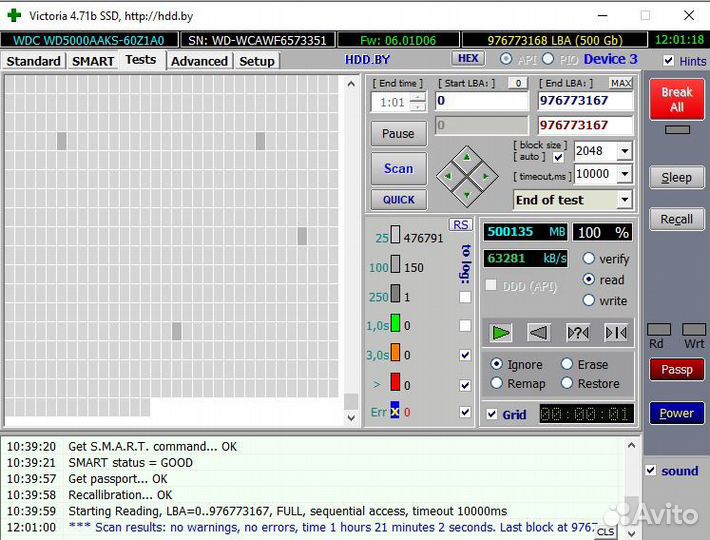The image size is (710, 540).
Task: Click the blue Err block marker
Action: click(x=395, y=410)
